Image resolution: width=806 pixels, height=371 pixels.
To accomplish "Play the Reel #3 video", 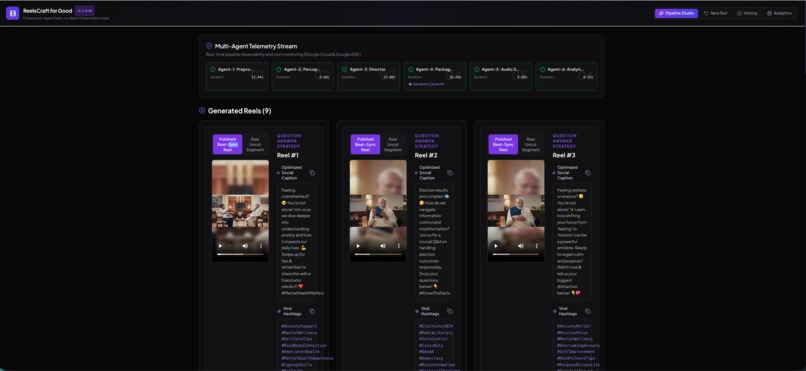I will tap(496, 246).
